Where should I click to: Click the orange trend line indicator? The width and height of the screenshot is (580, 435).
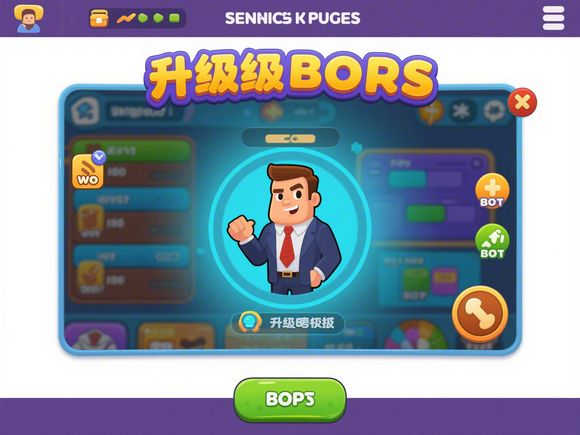[x=126, y=18]
